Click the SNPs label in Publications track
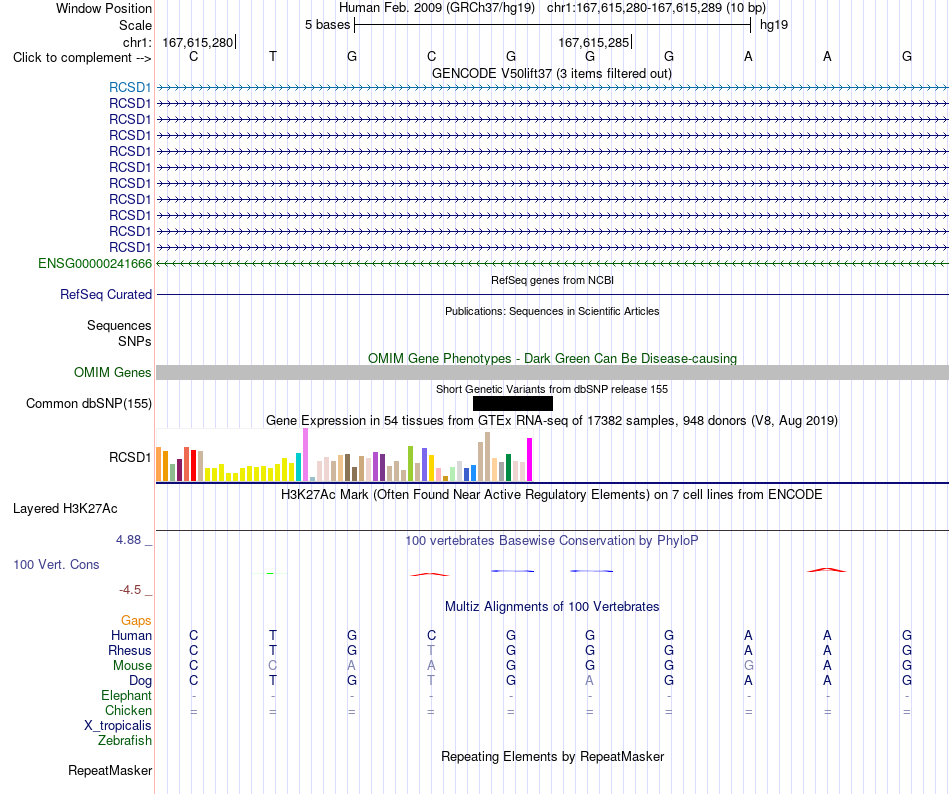 click(x=135, y=342)
